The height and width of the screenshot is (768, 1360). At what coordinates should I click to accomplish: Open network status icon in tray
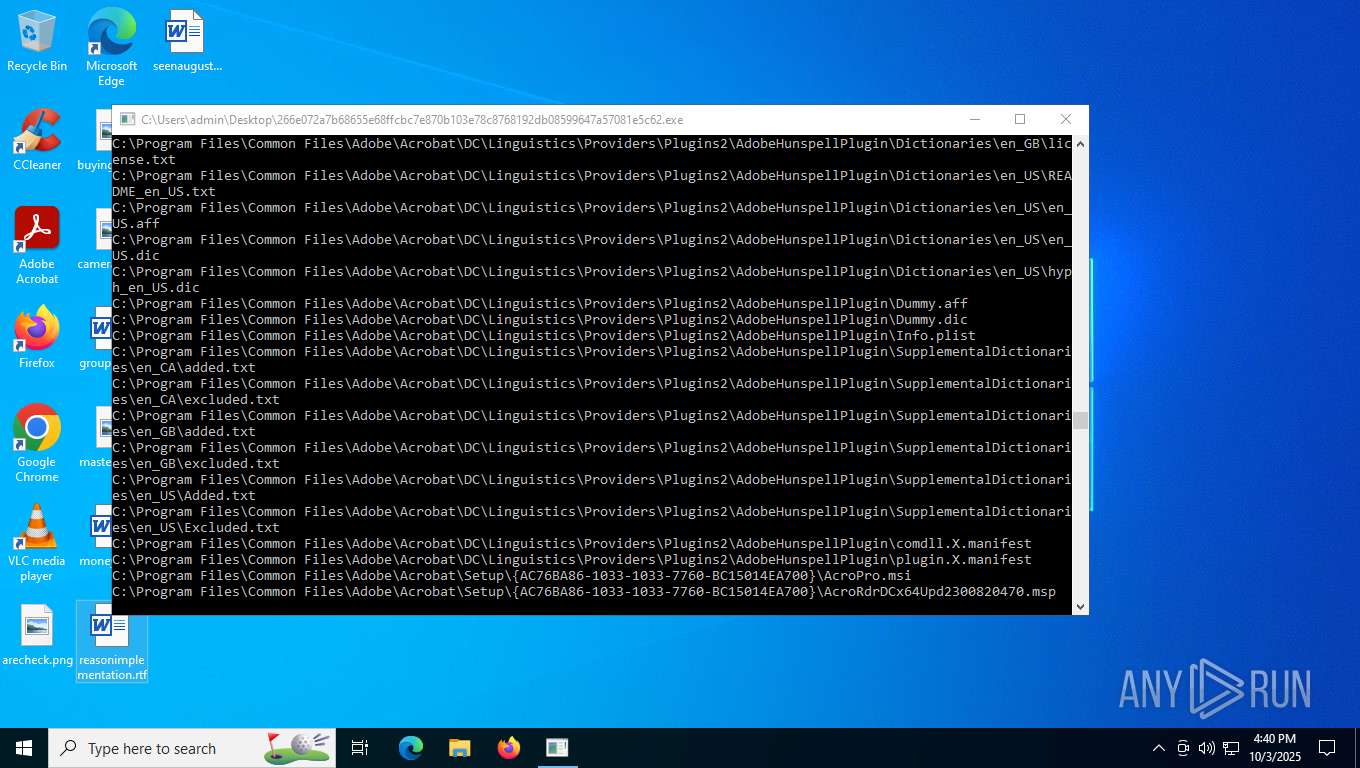pyautogui.click(x=1231, y=748)
